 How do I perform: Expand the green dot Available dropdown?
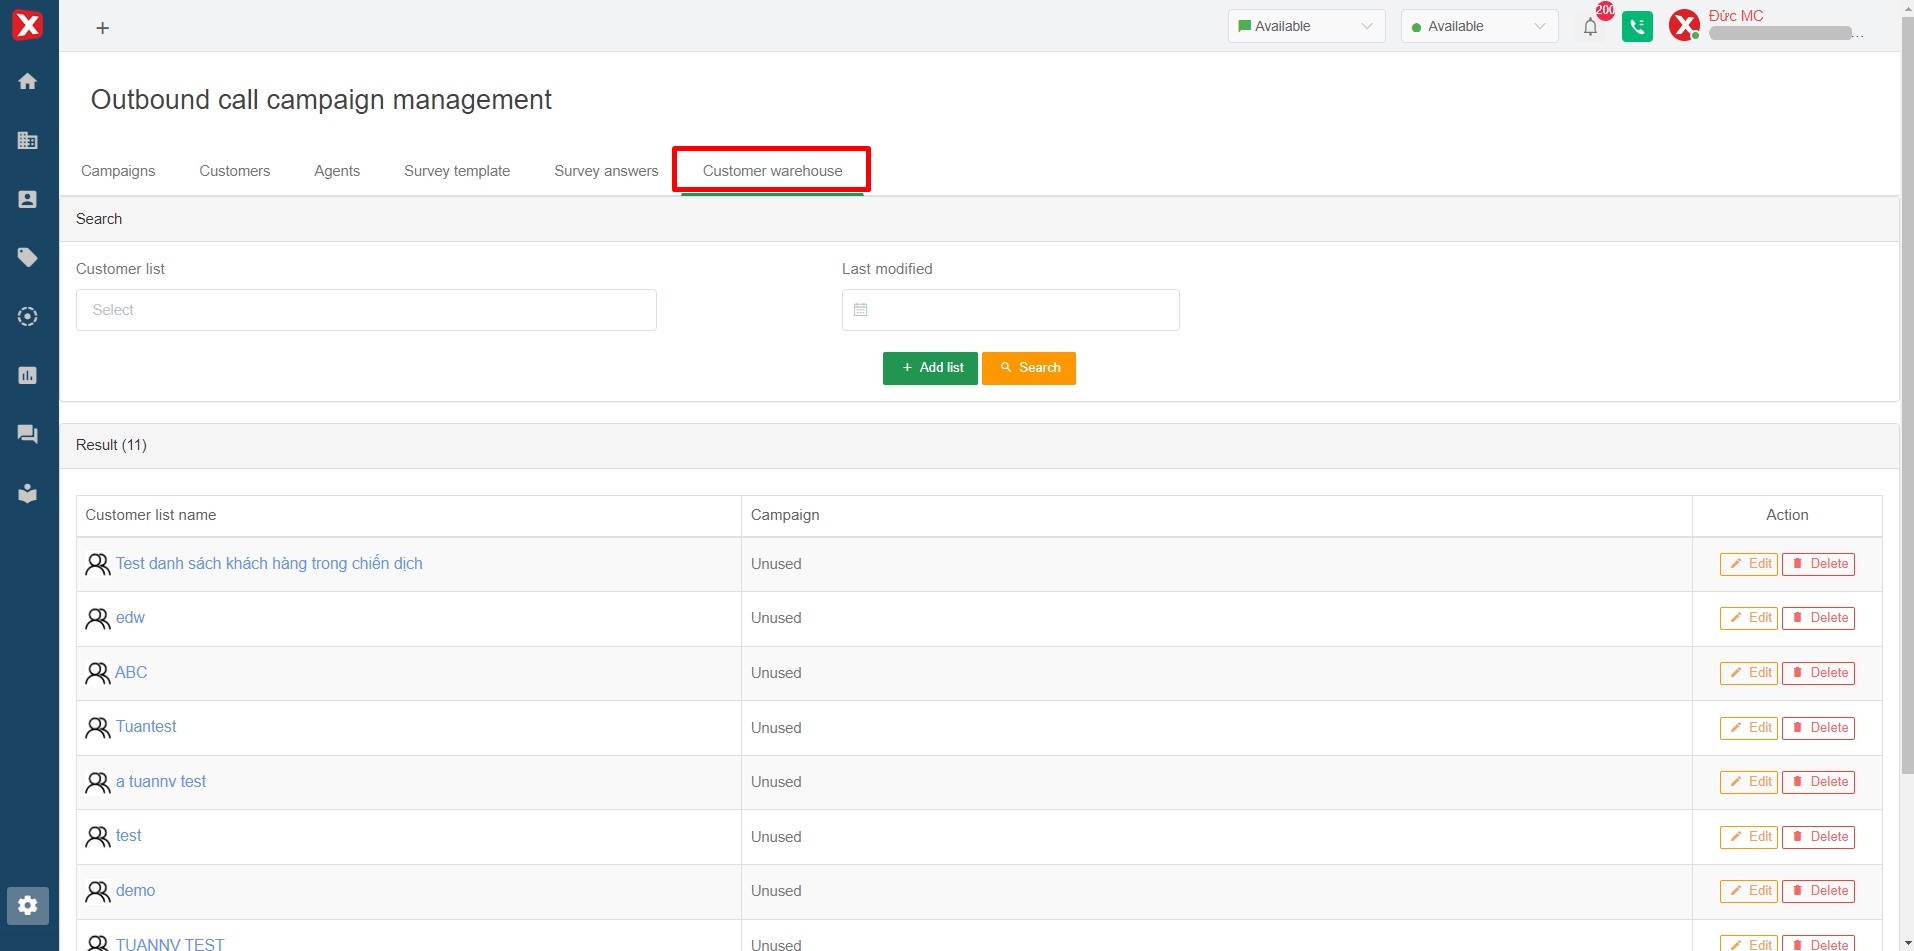coord(1478,27)
